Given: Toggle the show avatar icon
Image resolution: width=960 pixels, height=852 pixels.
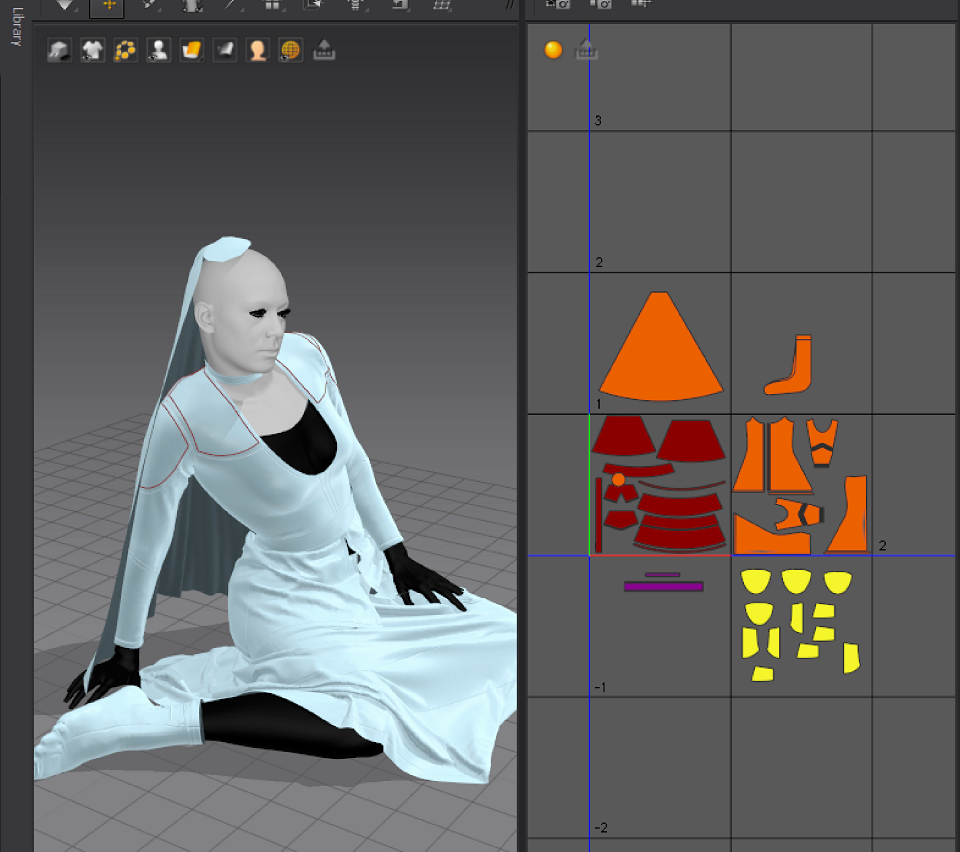Looking at the screenshot, I should (x=159, y=50).
